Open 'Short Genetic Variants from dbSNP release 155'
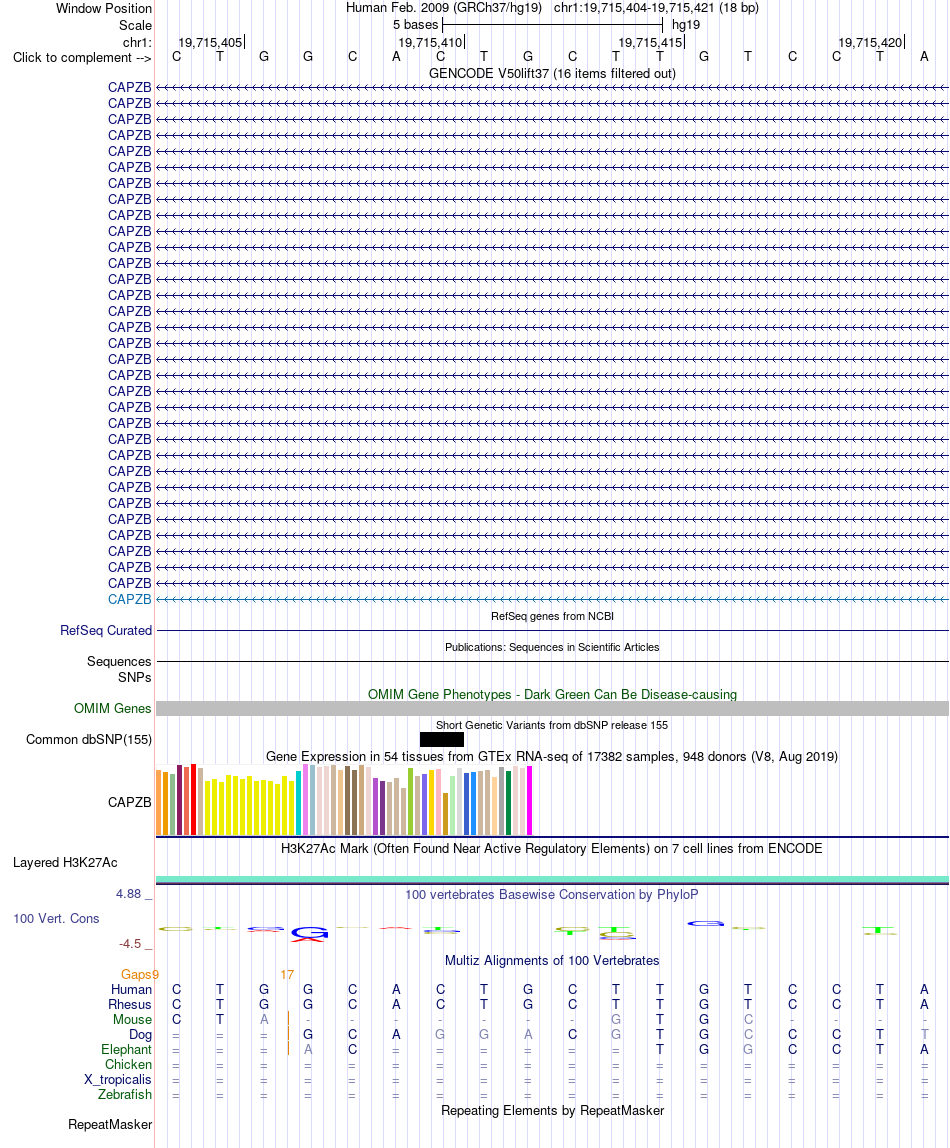Viewport: 950px width, 1148px height. [552, 726]
